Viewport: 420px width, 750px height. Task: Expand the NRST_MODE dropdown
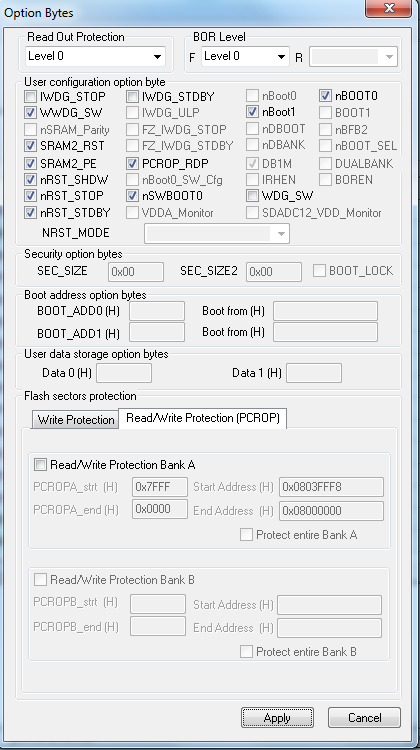(x=217, y=233)
